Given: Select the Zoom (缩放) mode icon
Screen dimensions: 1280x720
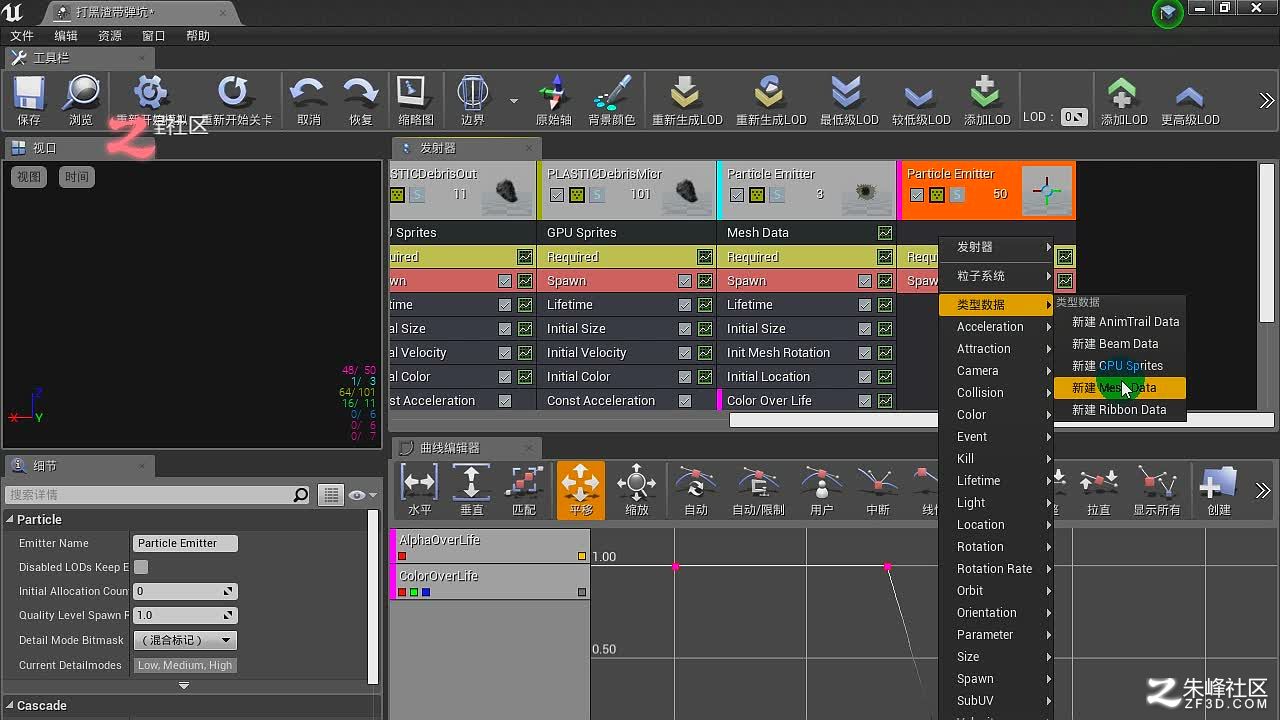Looking at the screenshot, I should point(636,483).
